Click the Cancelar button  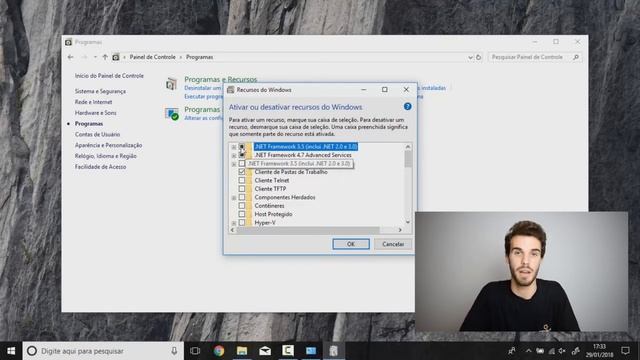point(393,244)
